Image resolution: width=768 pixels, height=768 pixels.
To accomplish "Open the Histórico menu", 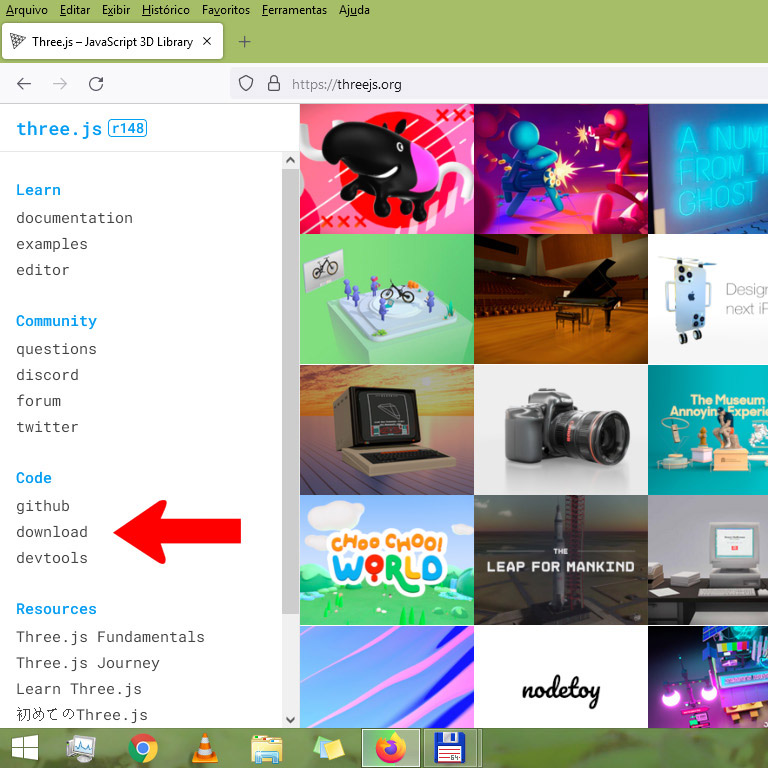I will click(165, 10).
